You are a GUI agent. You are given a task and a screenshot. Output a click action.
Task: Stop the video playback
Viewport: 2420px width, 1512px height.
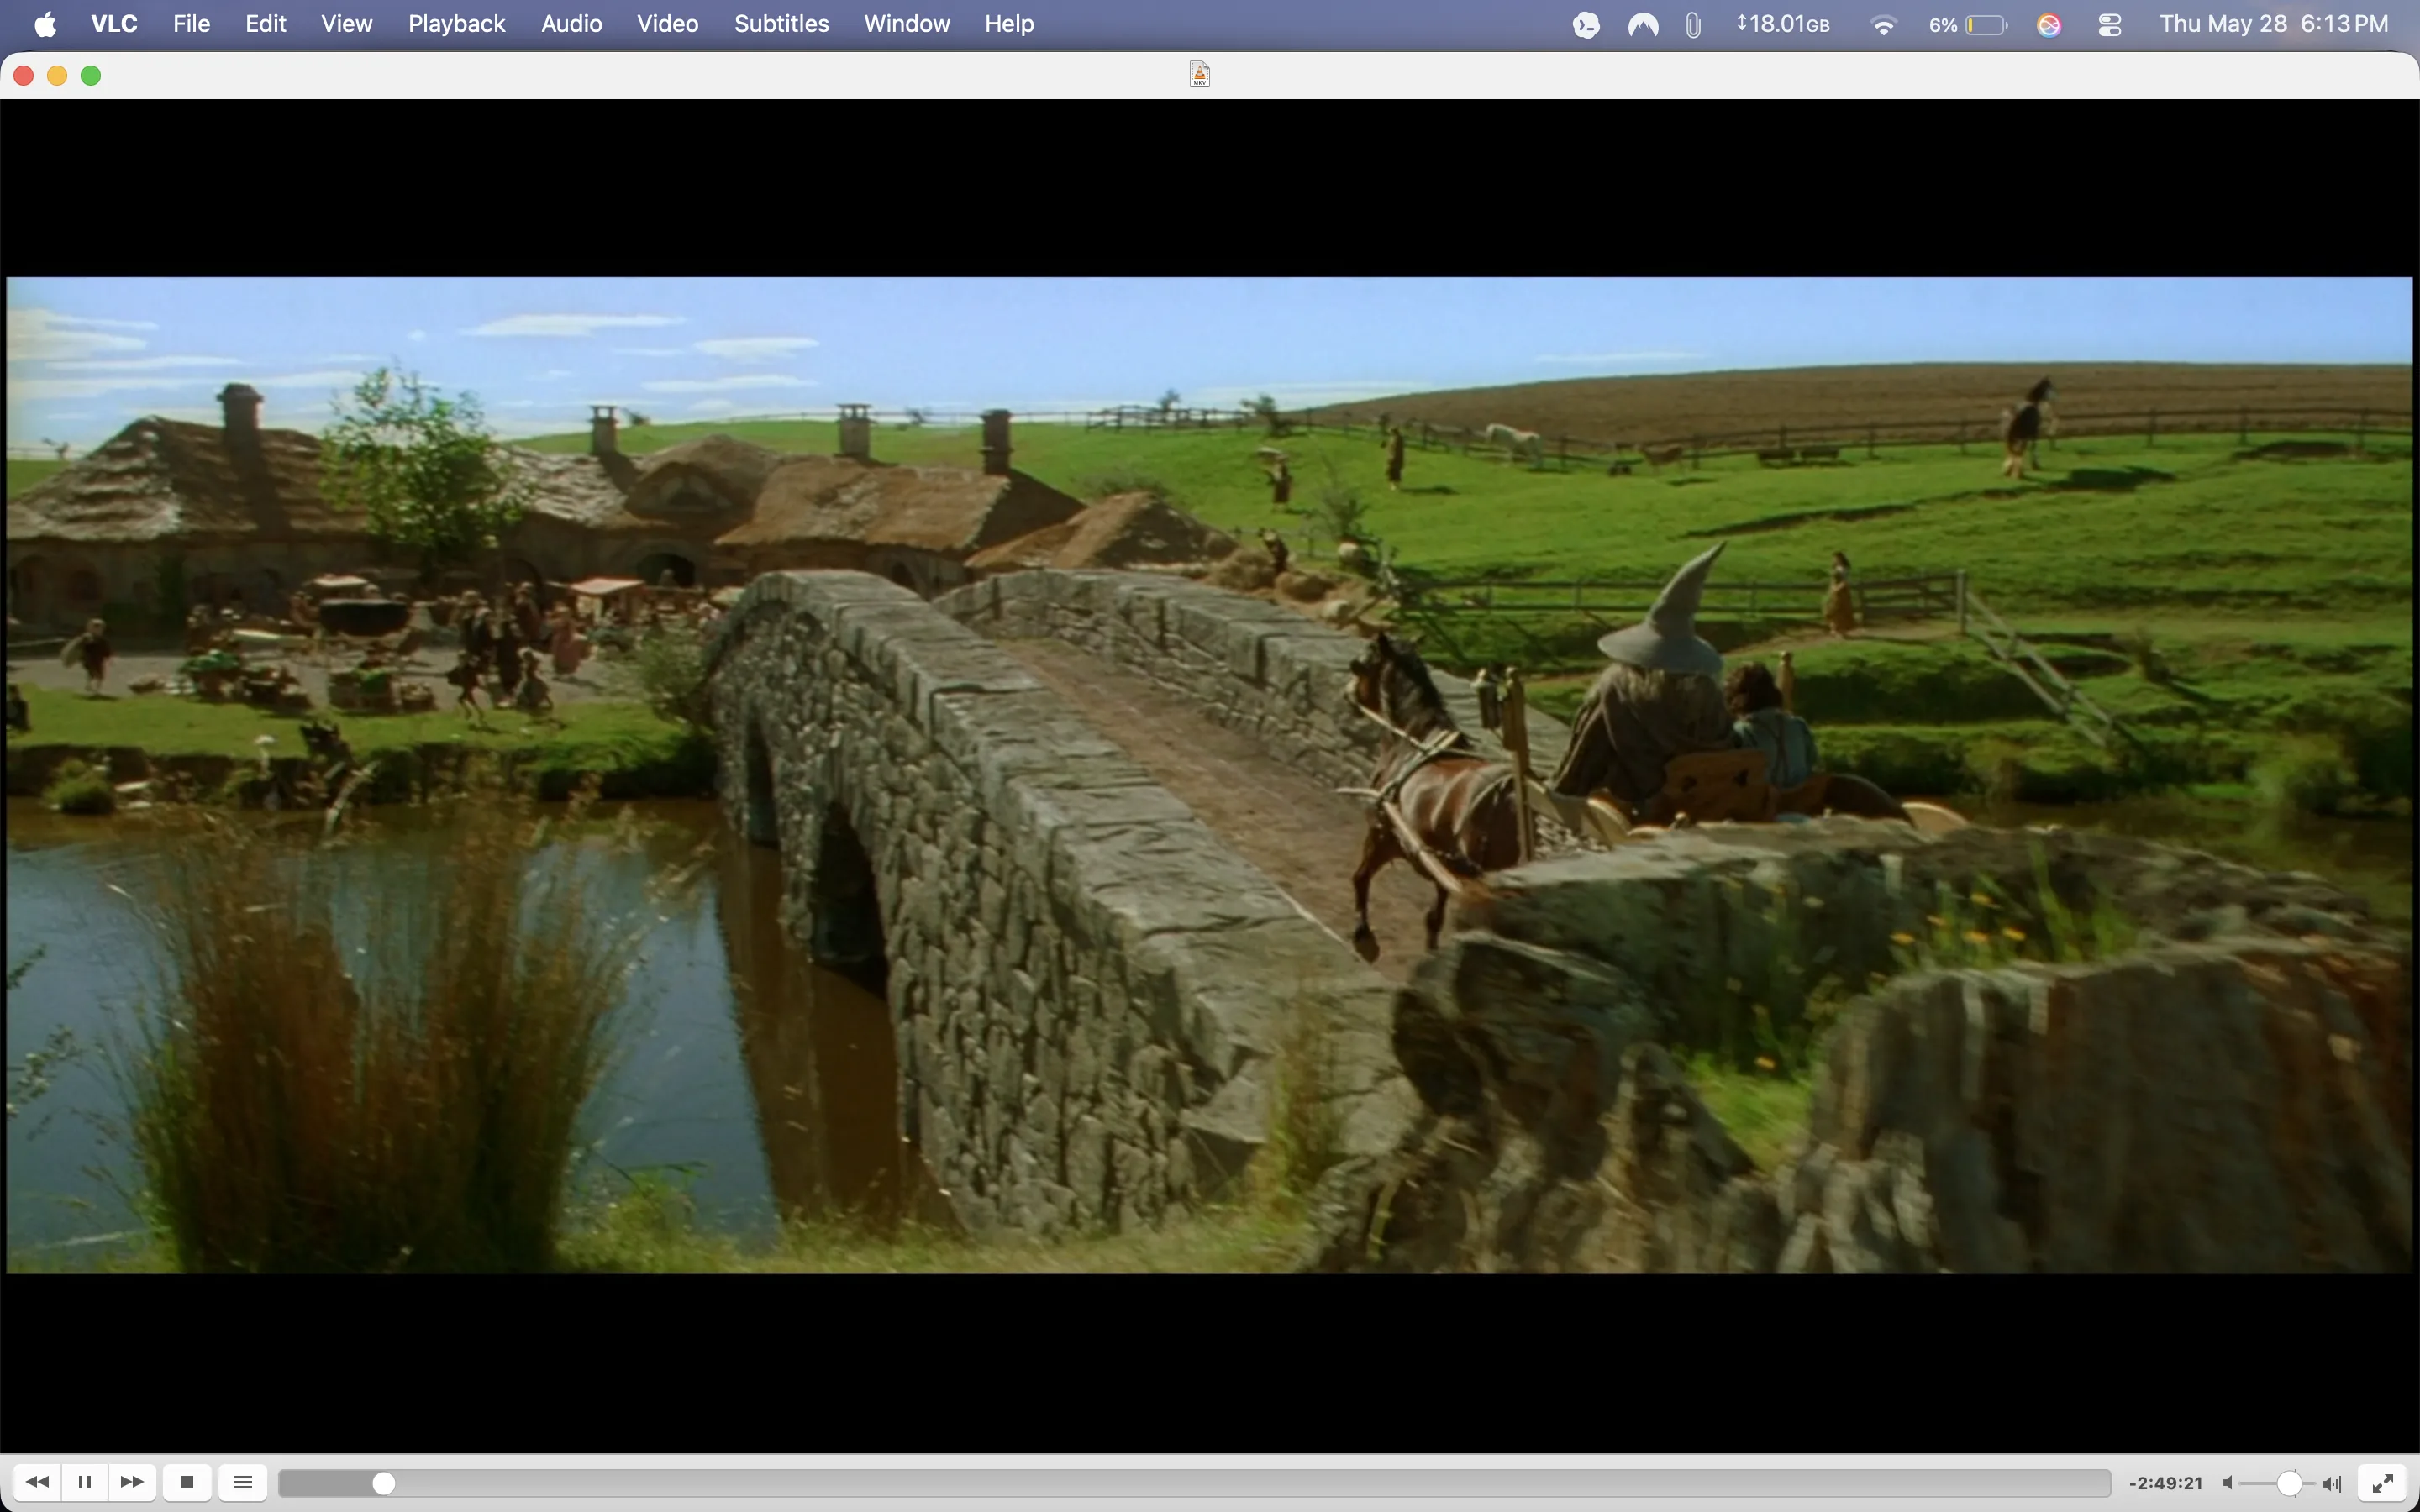[187, 1482]
